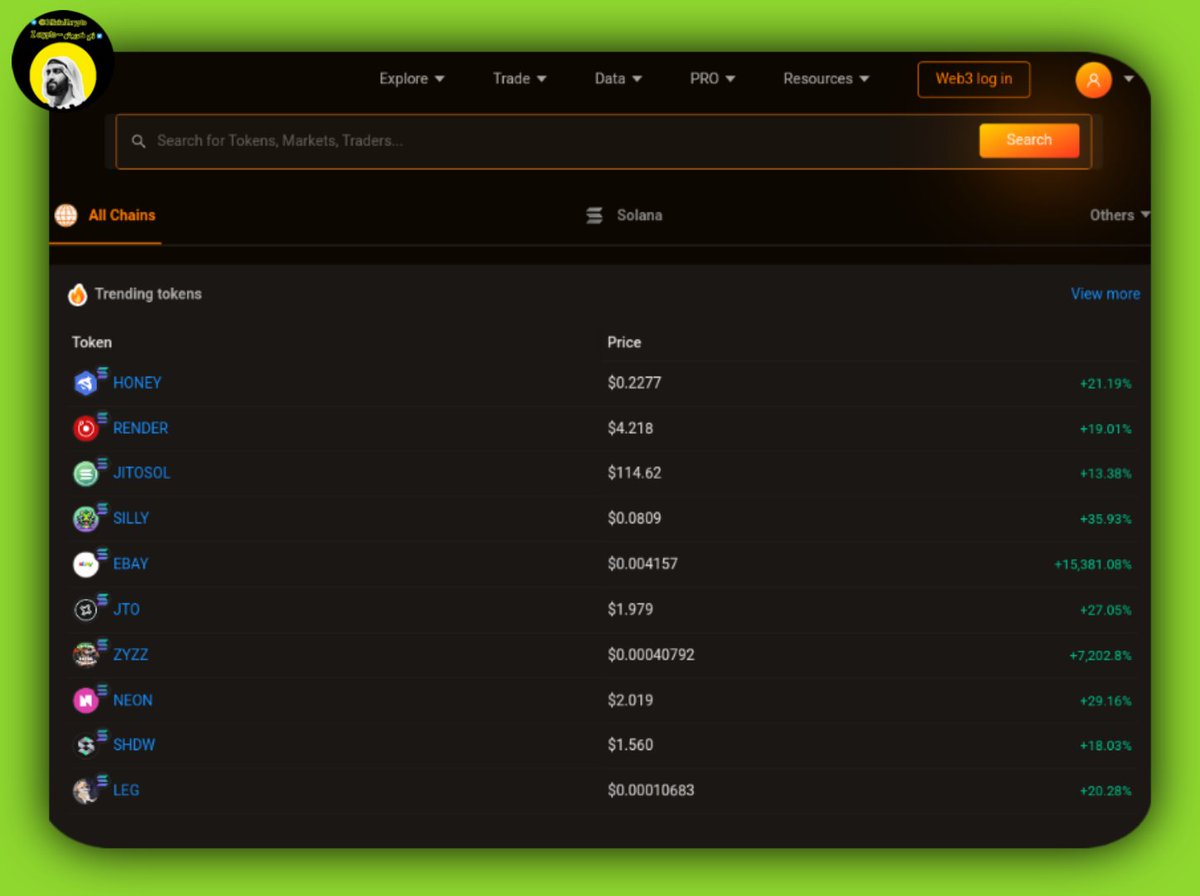
Task: Click the $0.00040792 price value
Action: pos(651,655)
